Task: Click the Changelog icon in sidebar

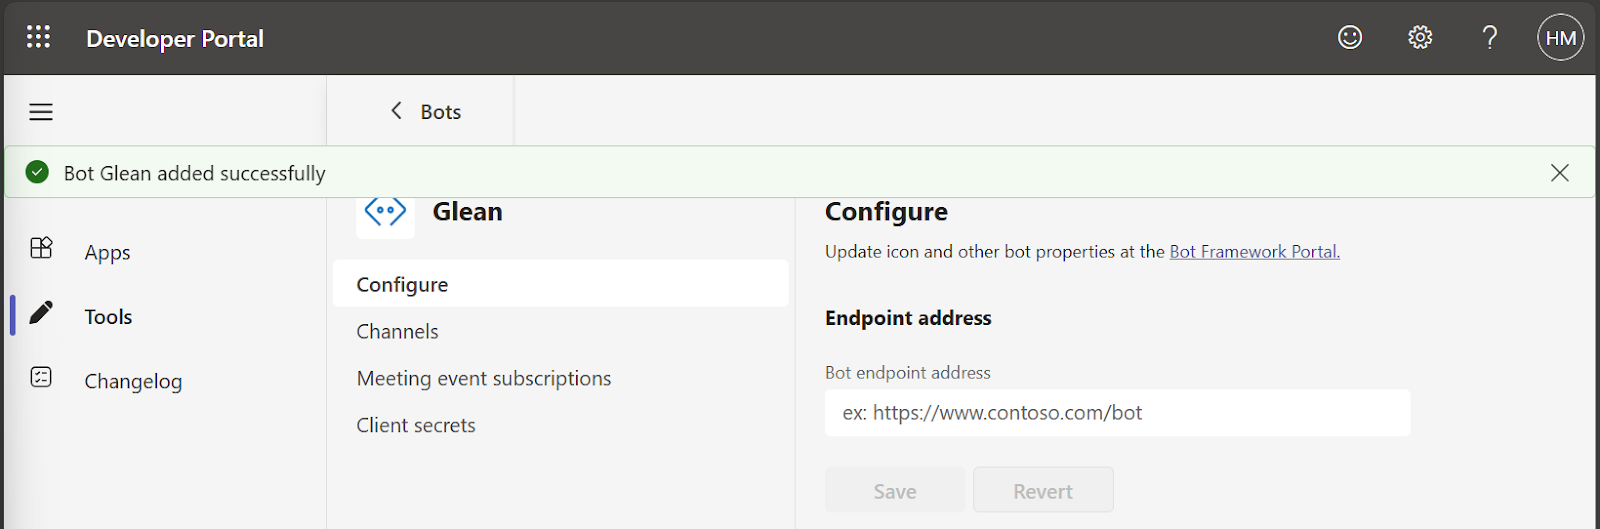Action: pos(41,377)
